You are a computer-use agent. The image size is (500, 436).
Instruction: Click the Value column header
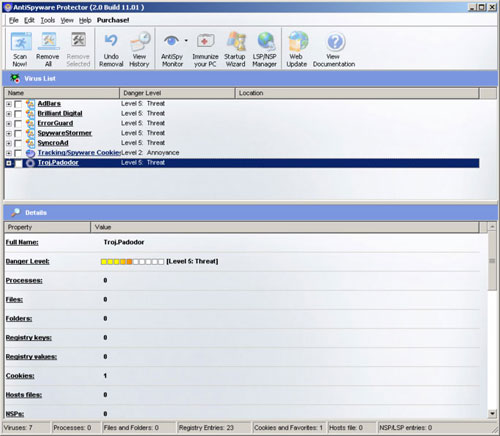pyautogui.click(x=285, y=227)
